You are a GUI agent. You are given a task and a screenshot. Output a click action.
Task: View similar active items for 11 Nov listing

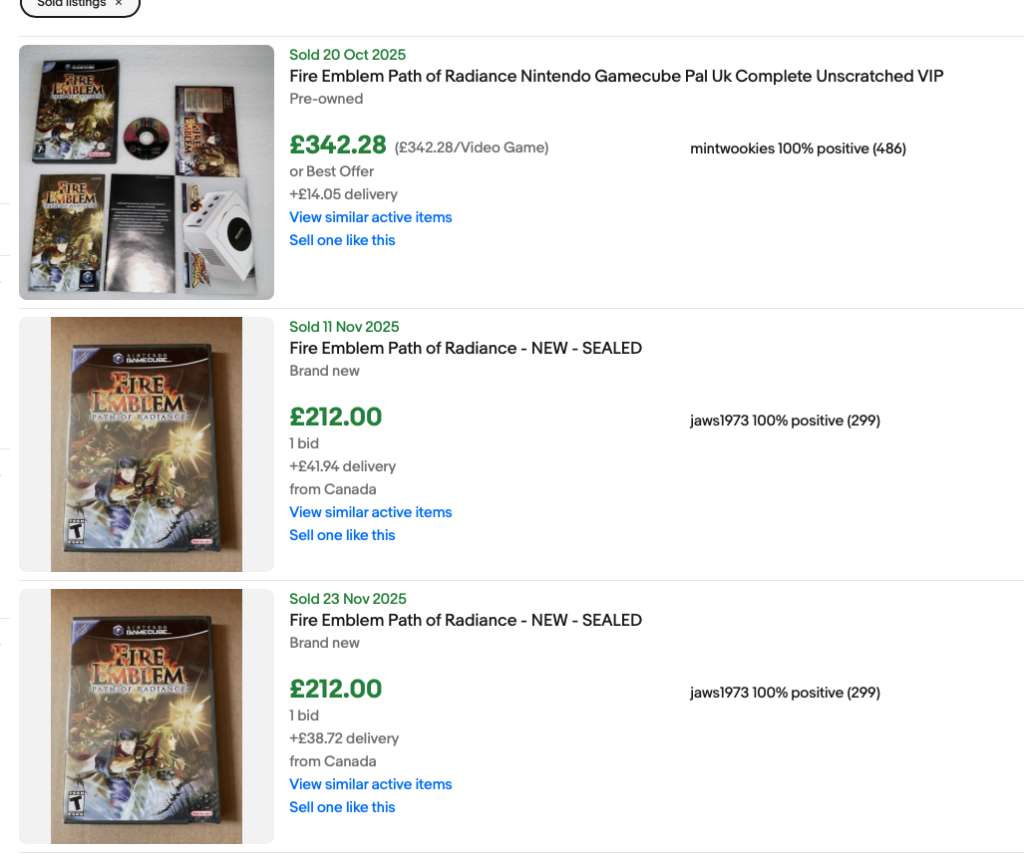coord(370,512)
